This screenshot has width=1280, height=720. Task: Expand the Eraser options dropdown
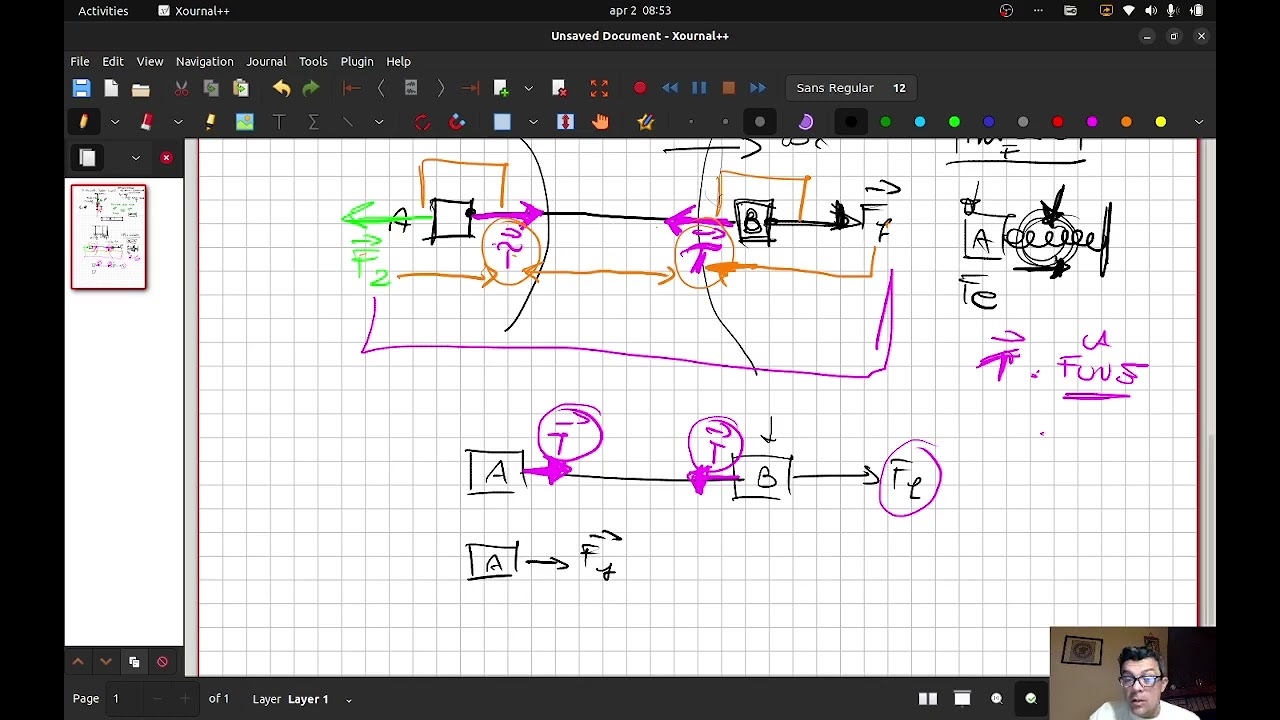click(x=178, y=122)
